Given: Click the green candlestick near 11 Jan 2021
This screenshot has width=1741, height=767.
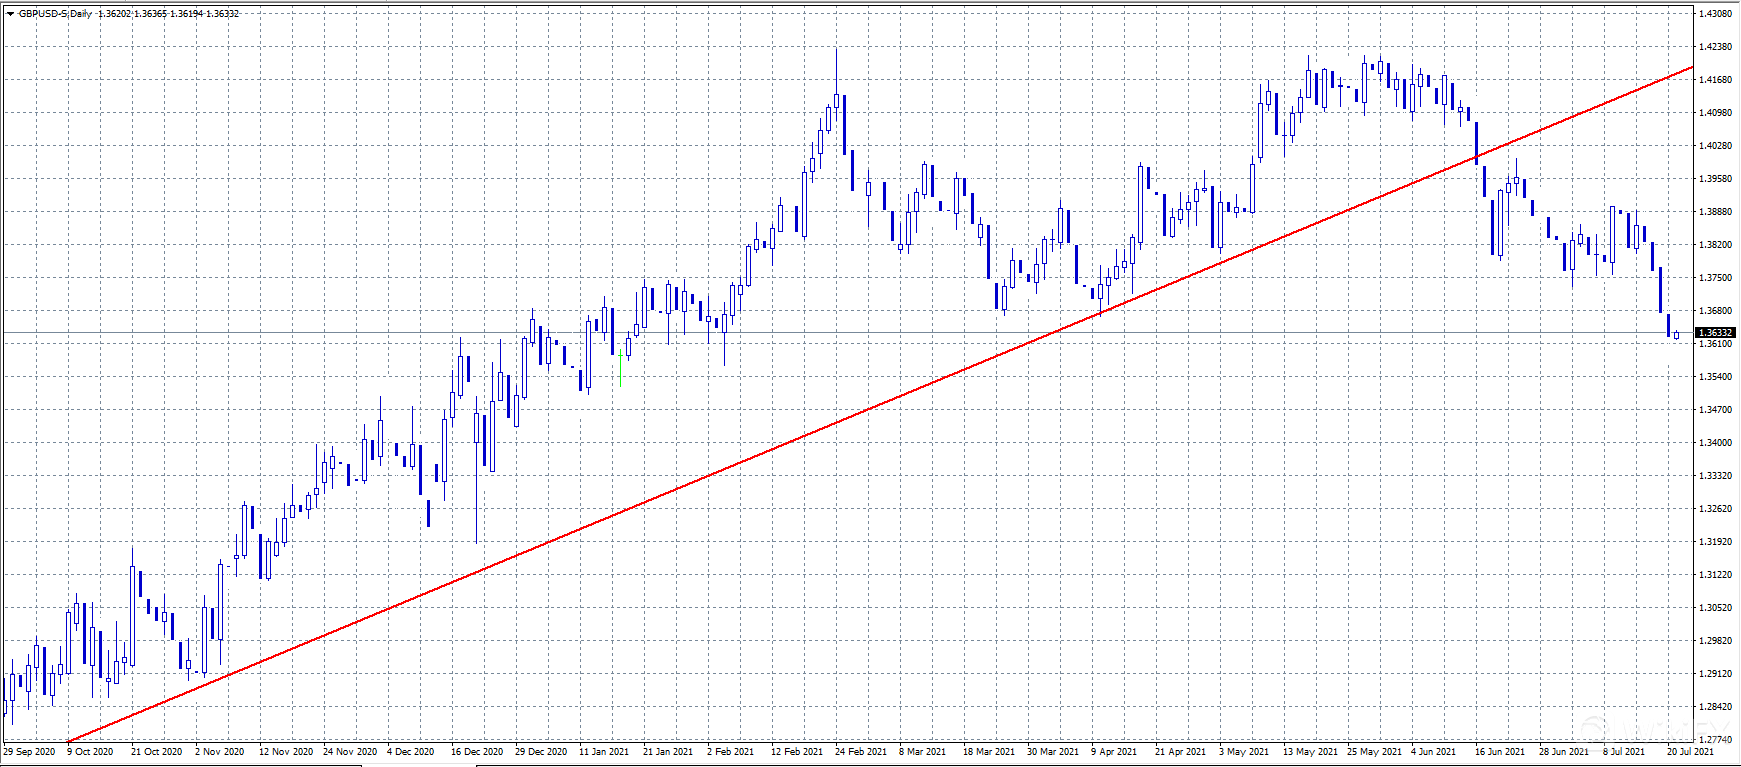Looking at the screenshot, I should tap(621, 367).
